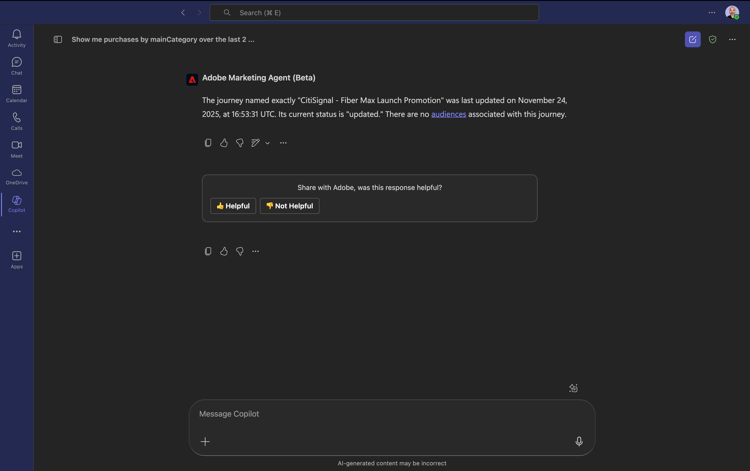This screenshot has height=471, width=750.
Task: Open chat header more options ellipsis
Action: 732,39
